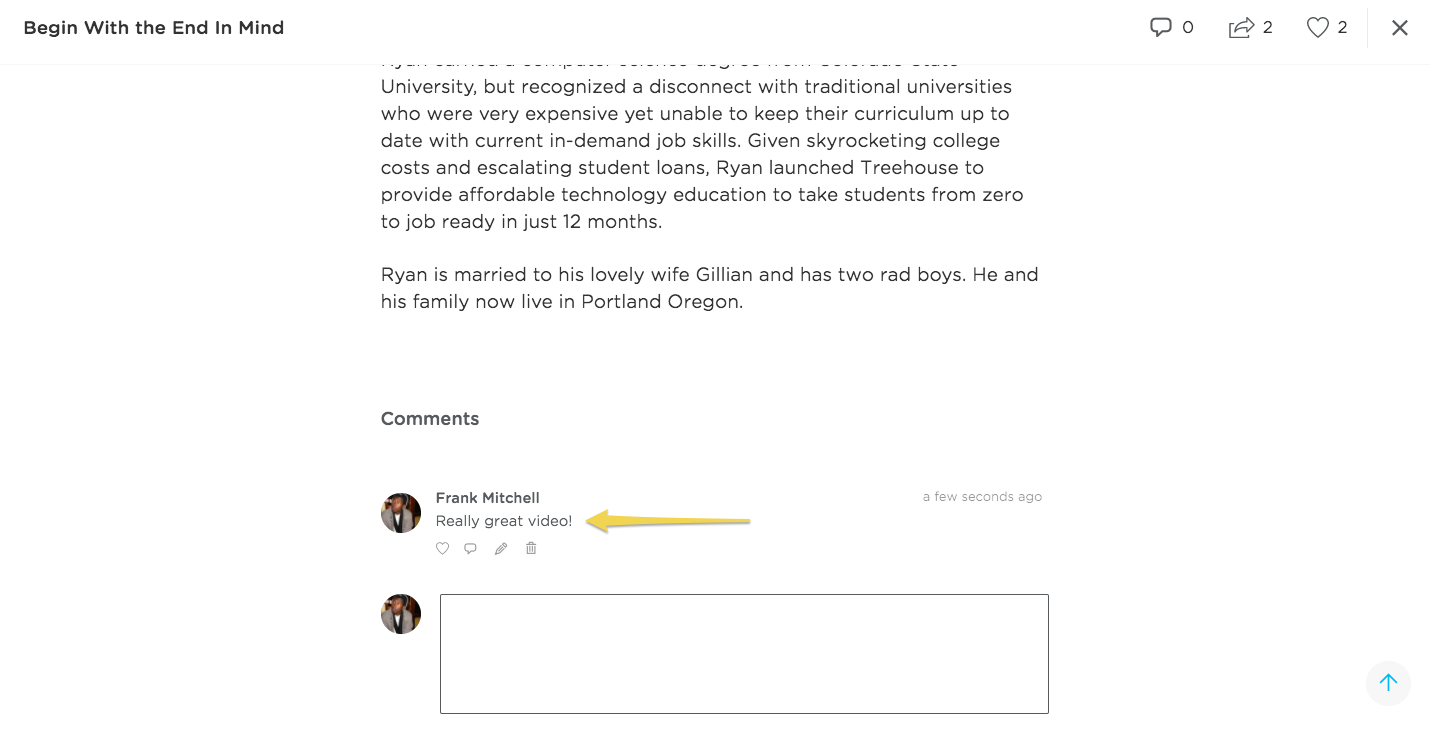Delete the comment with the trash icon

click(531, 548)
